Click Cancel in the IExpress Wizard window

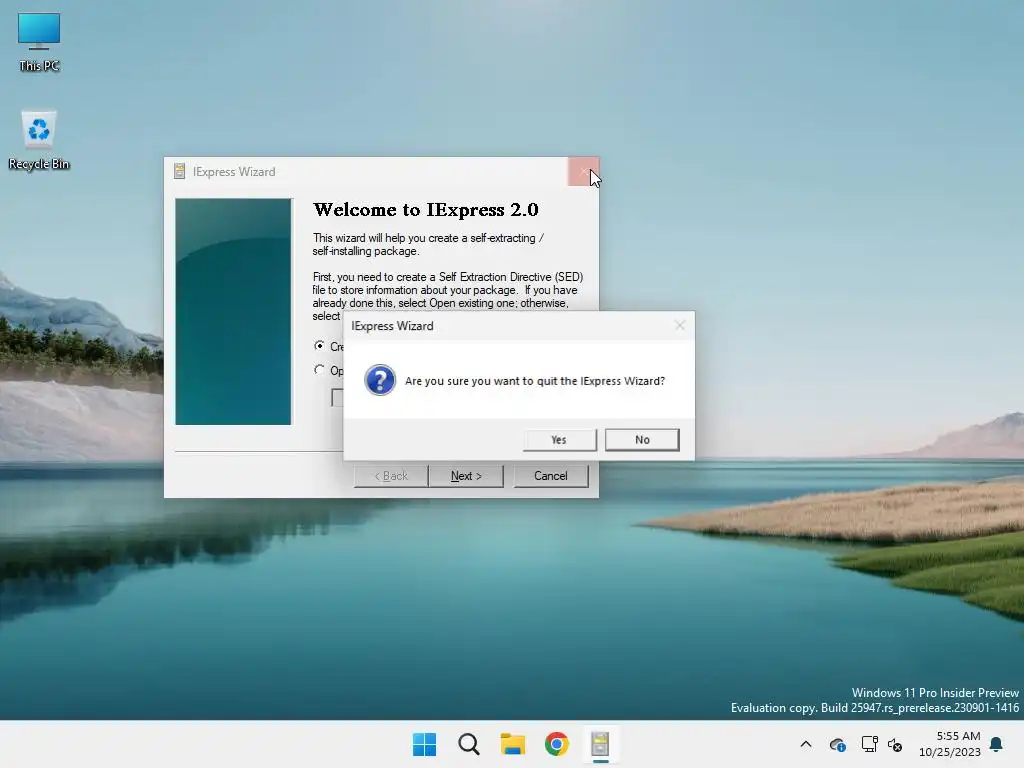pos(551,476)
